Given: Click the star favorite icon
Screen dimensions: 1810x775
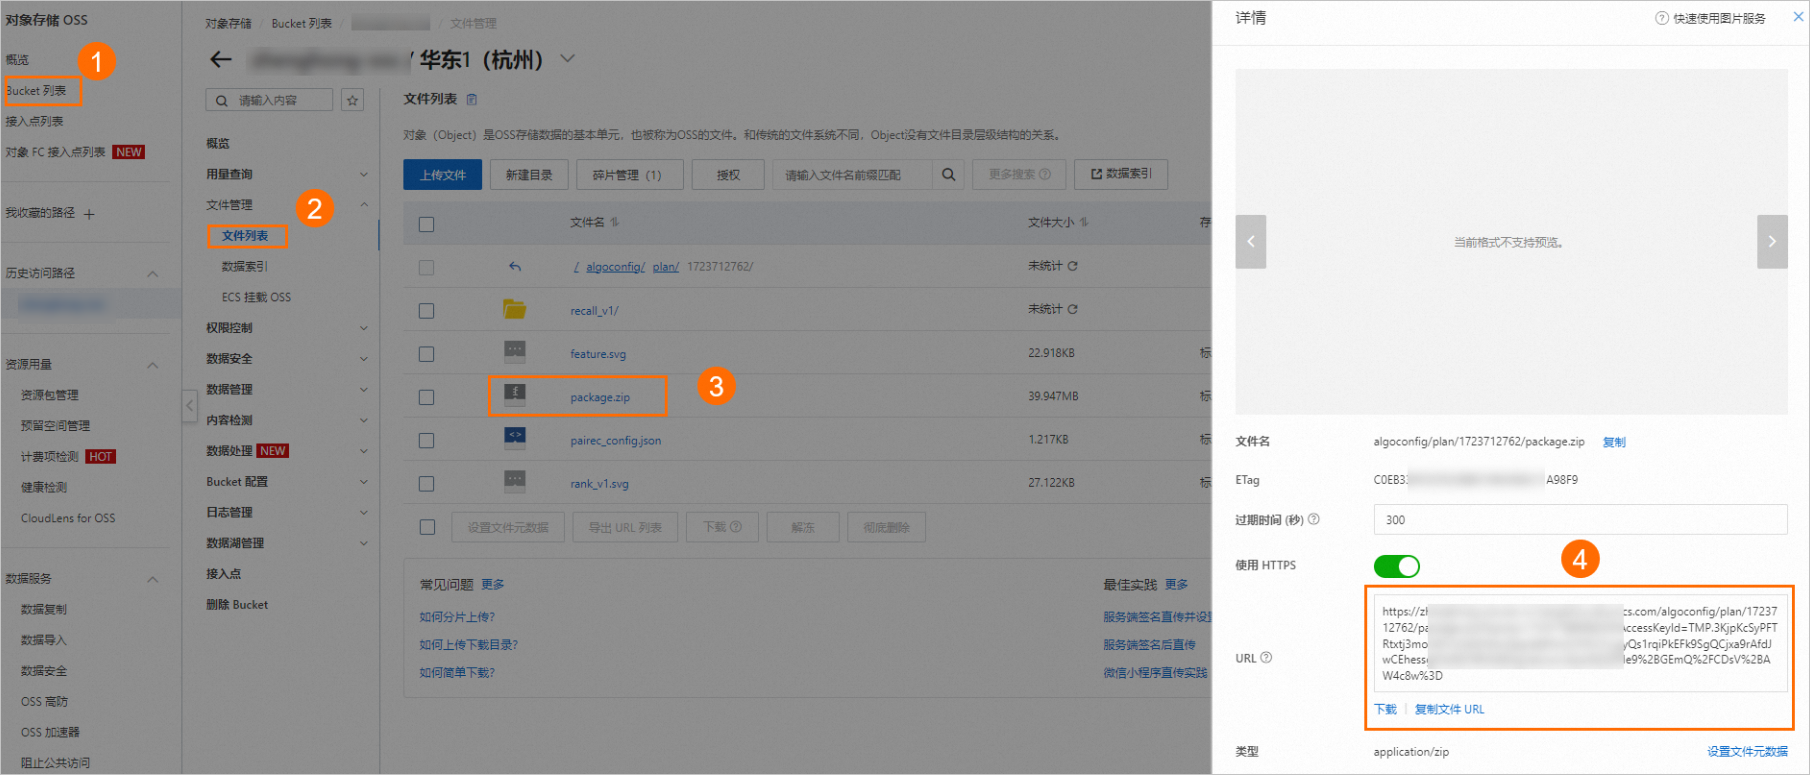Looking at the screenshot, I should [352, 100].
